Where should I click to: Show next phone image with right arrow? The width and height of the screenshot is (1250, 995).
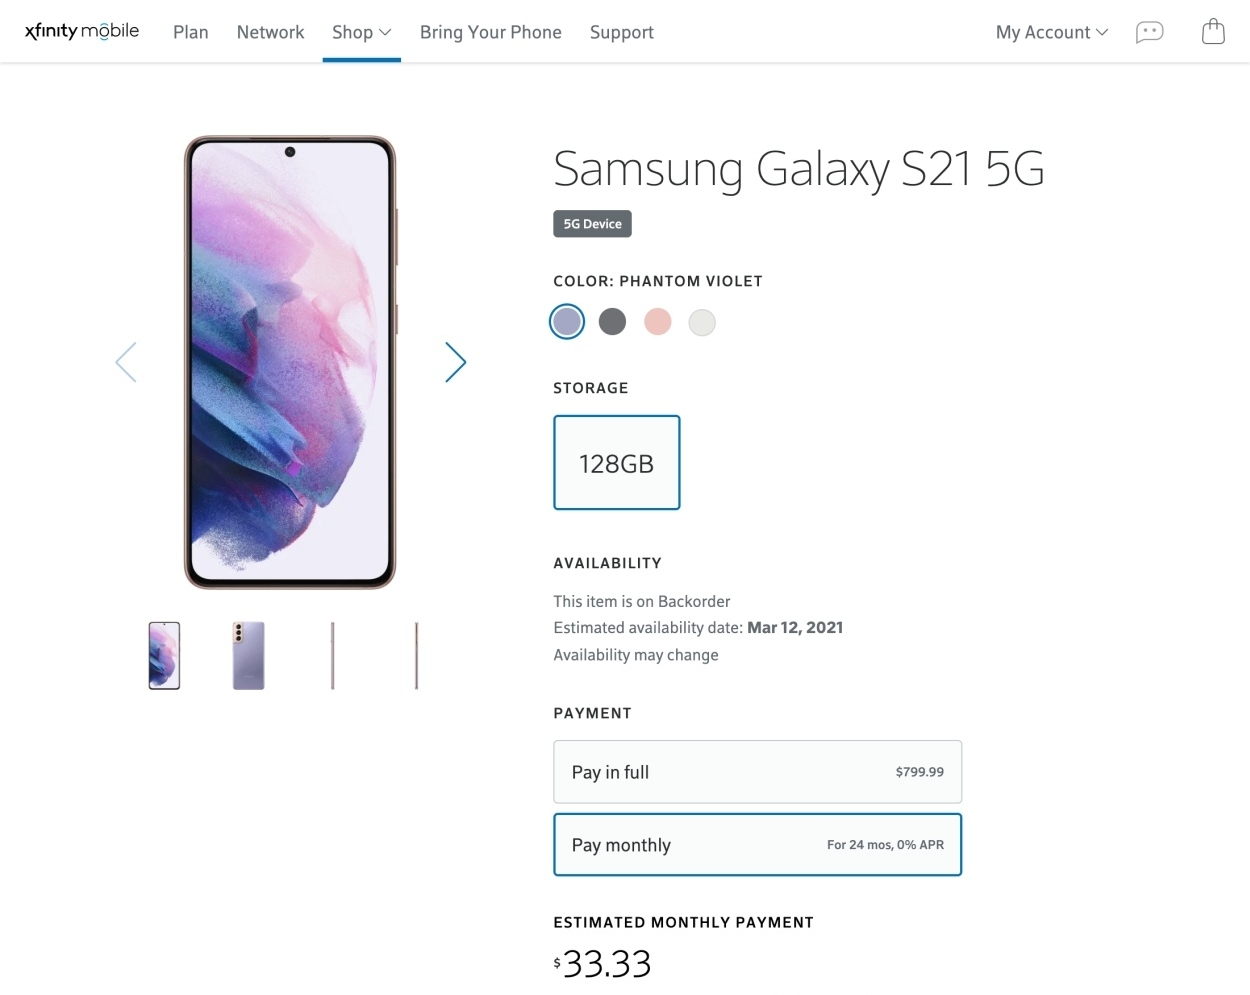[x=455, y=362]
